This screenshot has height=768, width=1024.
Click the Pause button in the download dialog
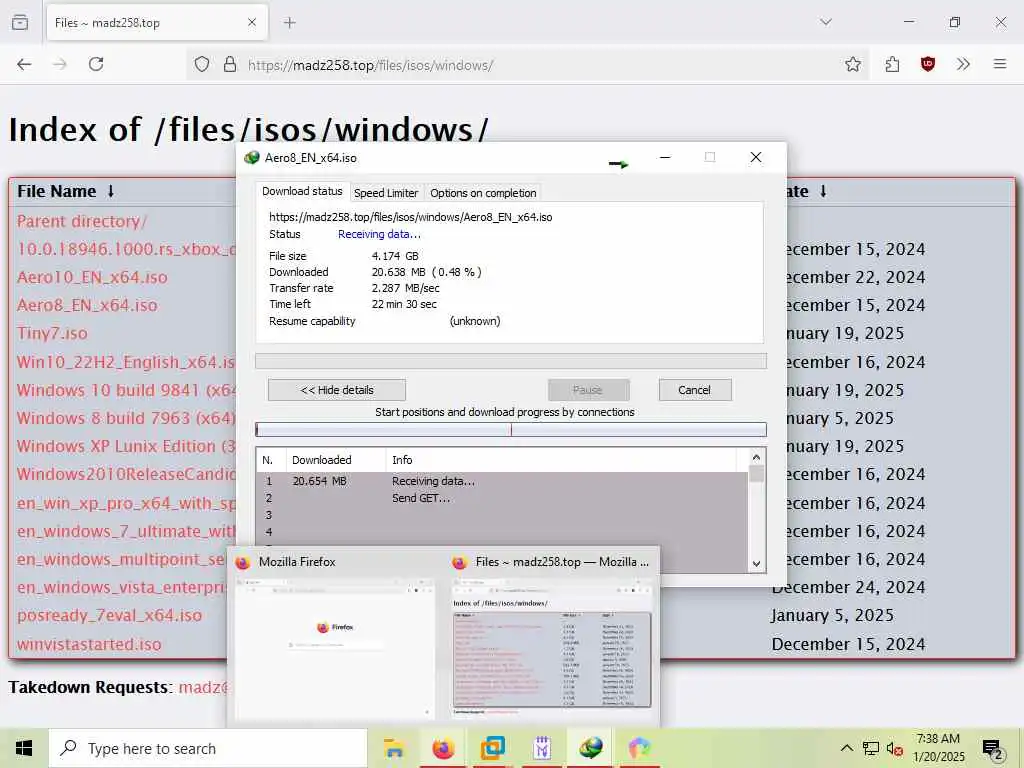[x=588, y=390]
